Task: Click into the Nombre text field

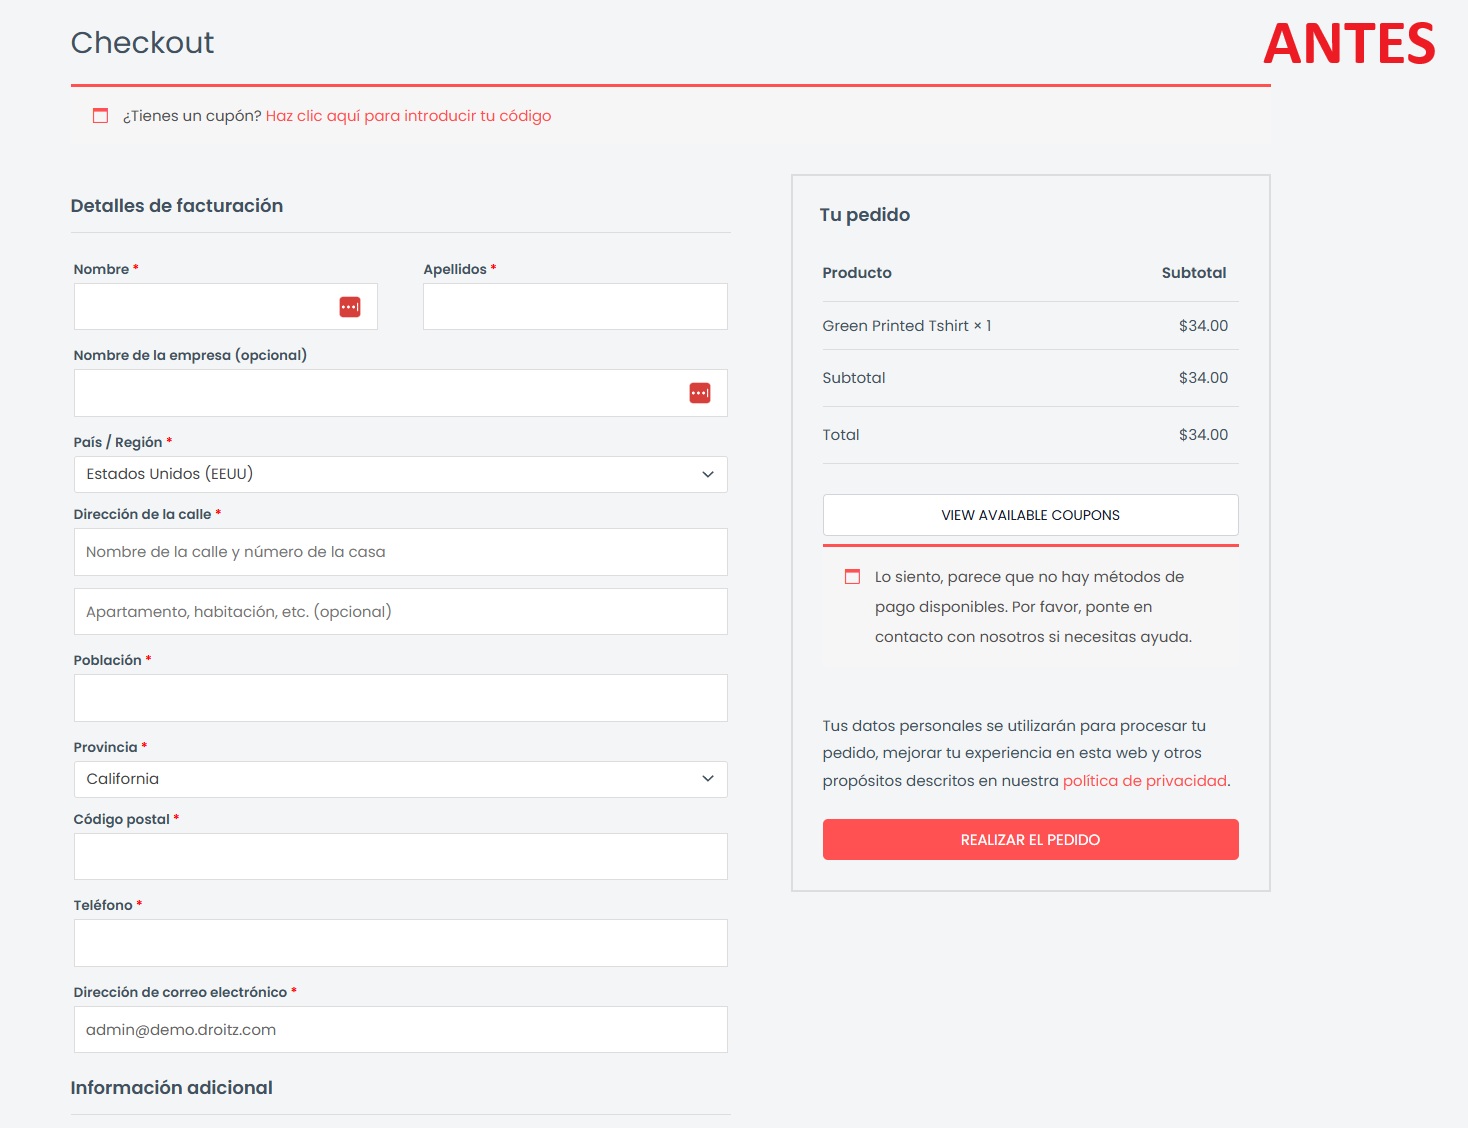Action: 200,307
